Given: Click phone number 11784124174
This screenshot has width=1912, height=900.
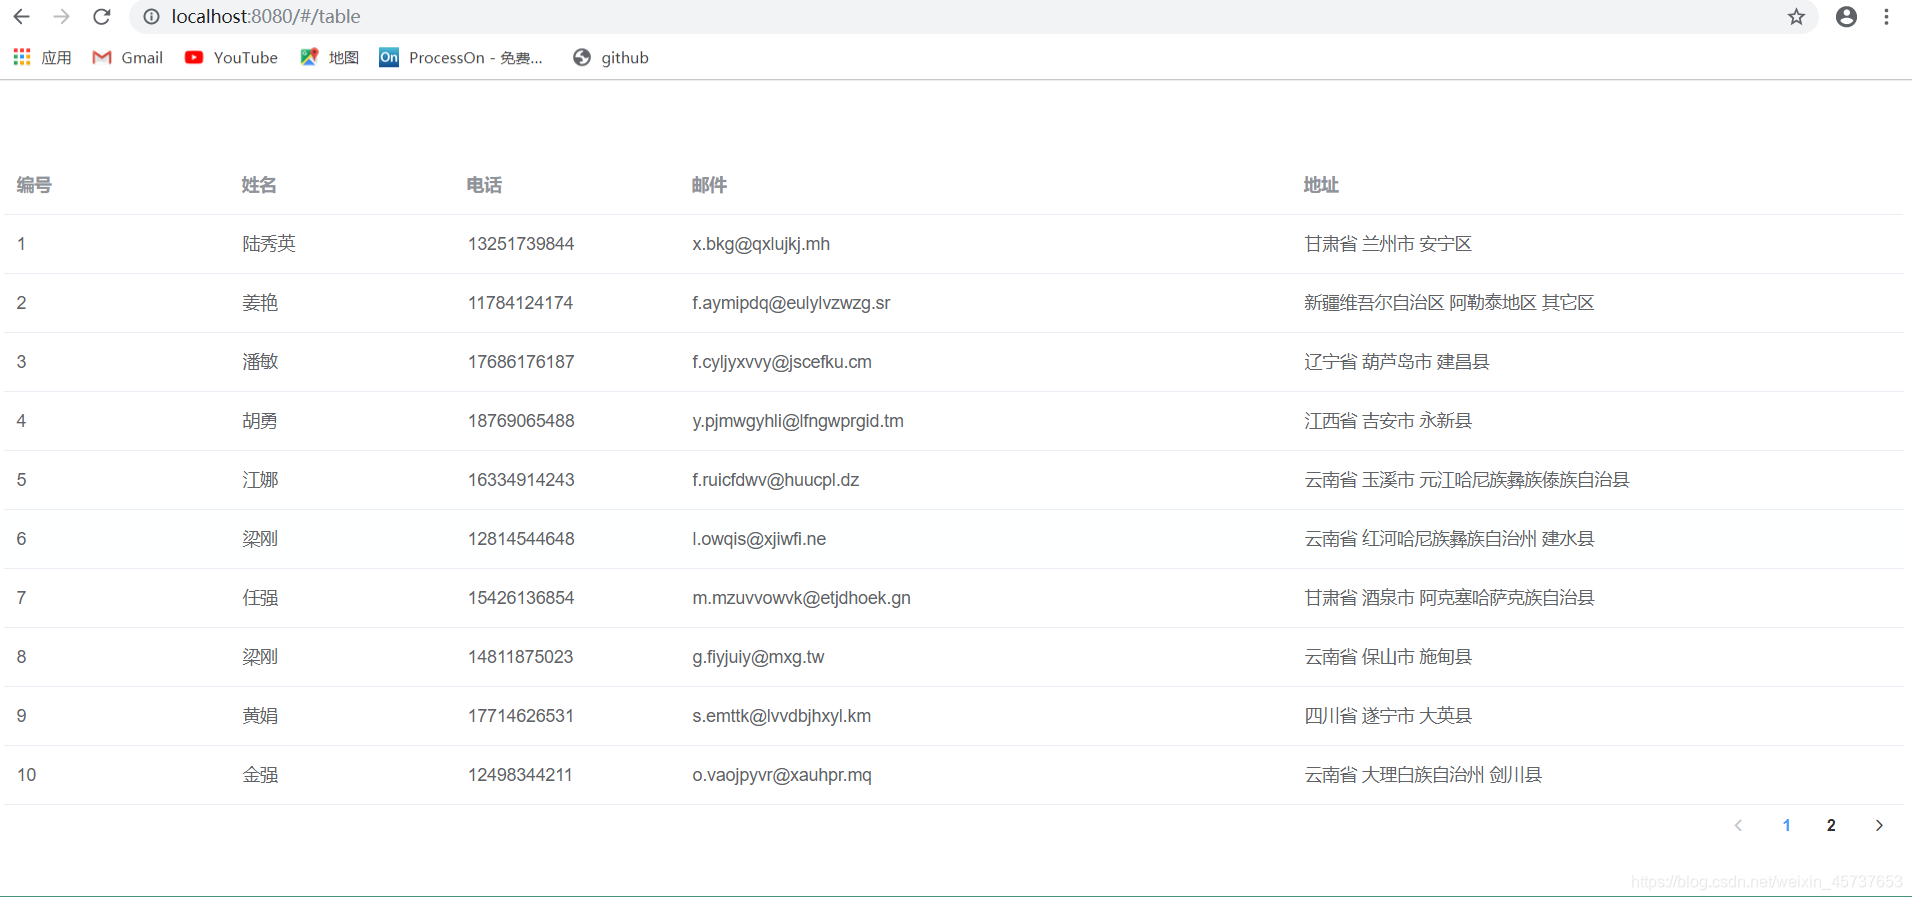Looking at the screenshot, I should (x=521, y=303).
